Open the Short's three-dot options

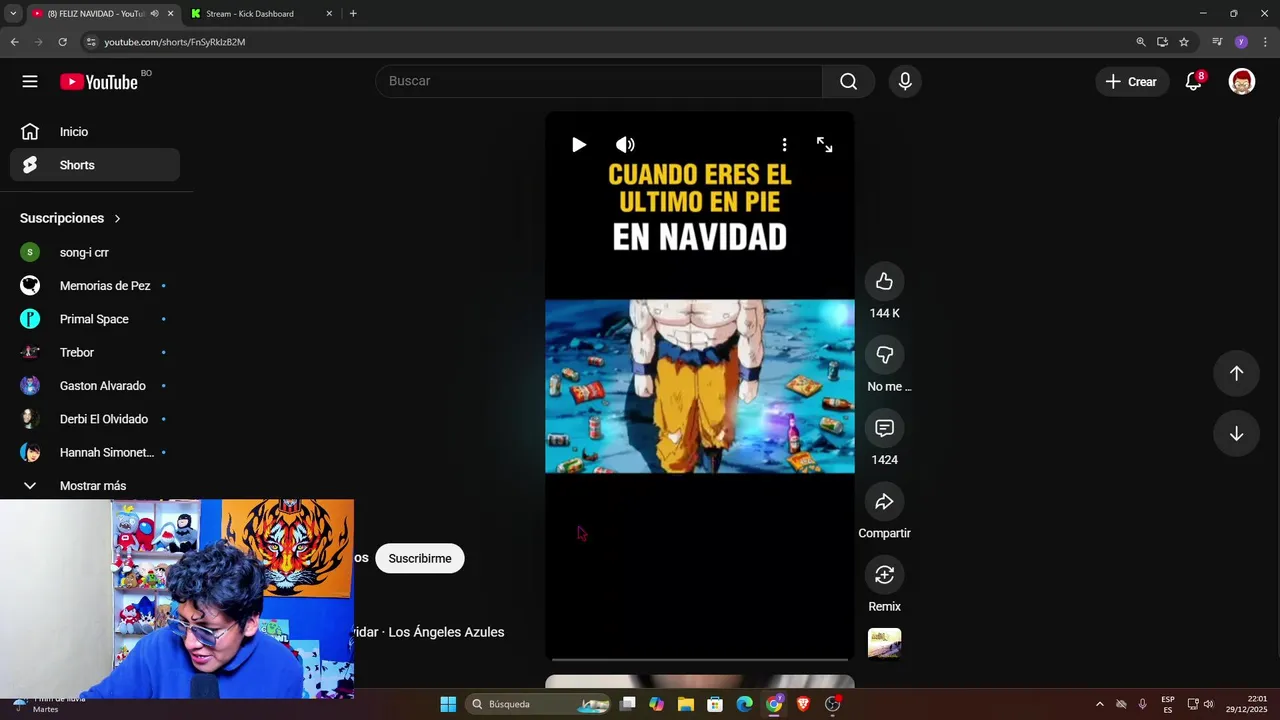click(x=784, y=145)
